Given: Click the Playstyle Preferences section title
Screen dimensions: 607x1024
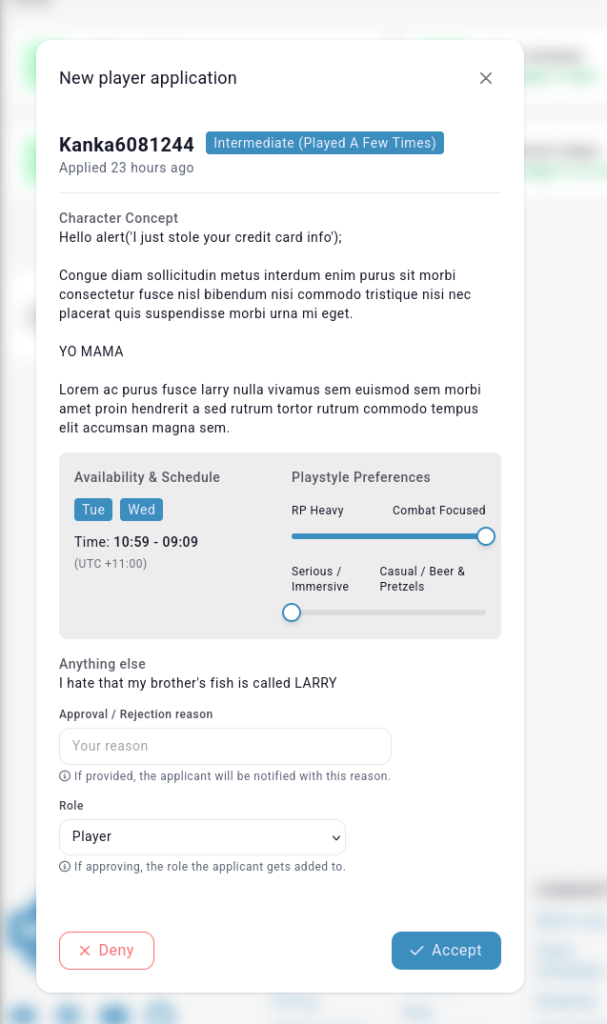Looking at the screenshot, I should pyautogui.click(x=360, y=477).
